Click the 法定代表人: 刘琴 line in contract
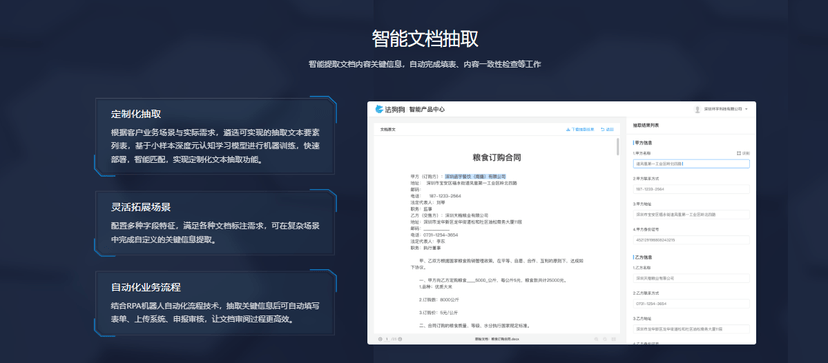 [428, 202]
